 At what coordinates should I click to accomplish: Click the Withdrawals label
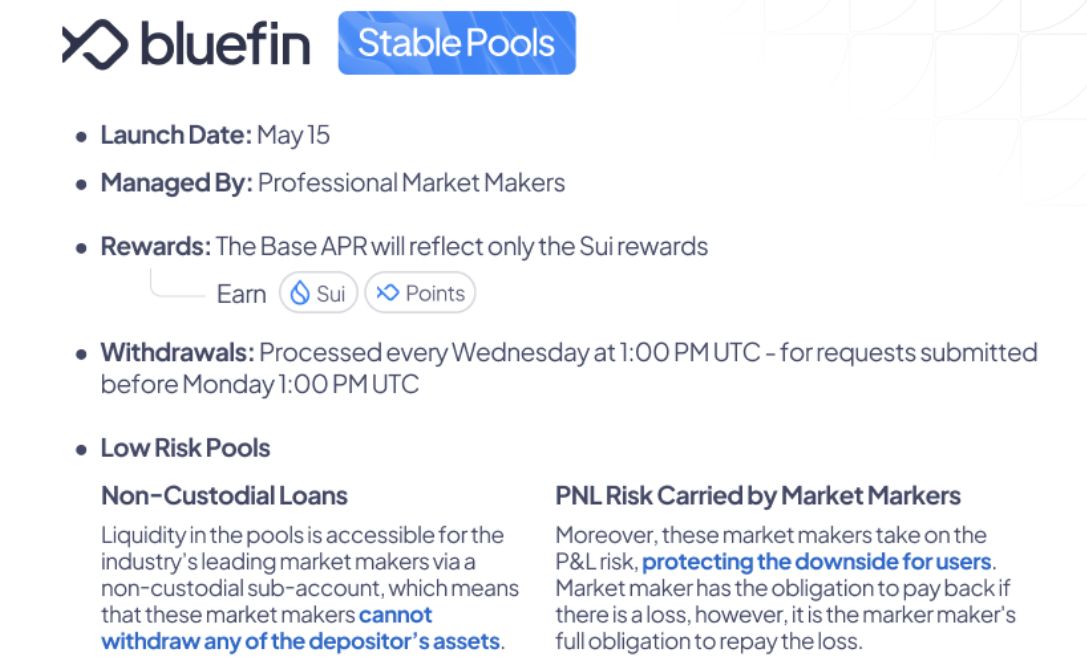(177, 352)
